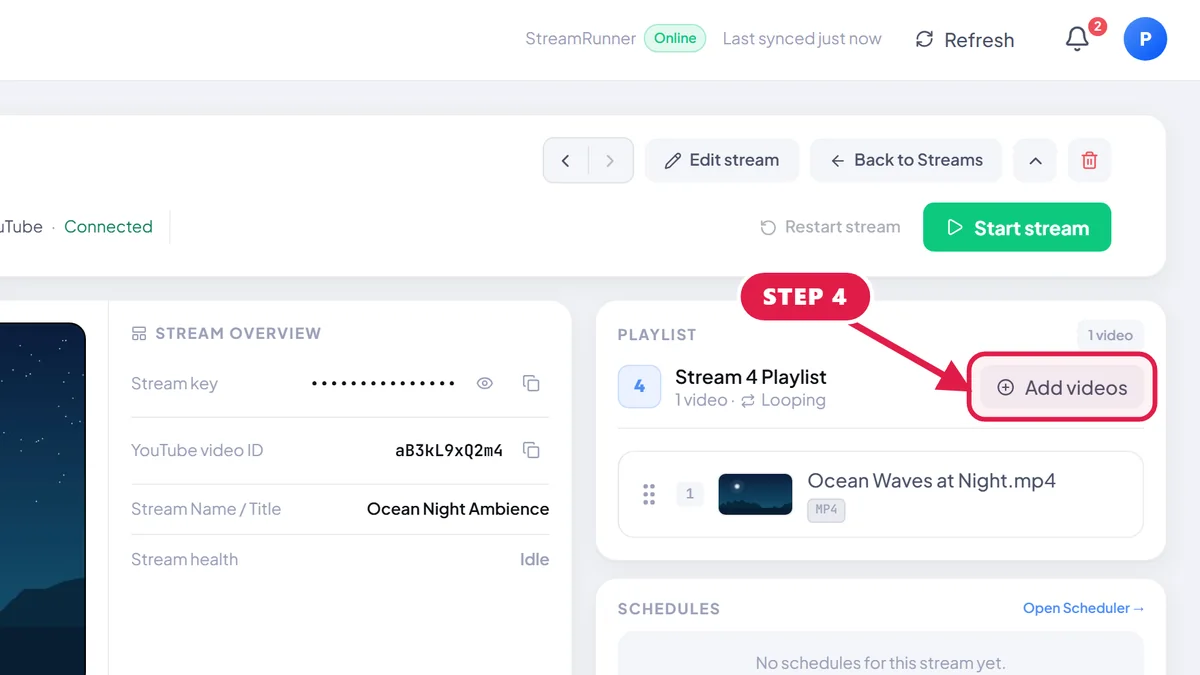
Task: Go to the next stream arrow
Action: (610, 160)
